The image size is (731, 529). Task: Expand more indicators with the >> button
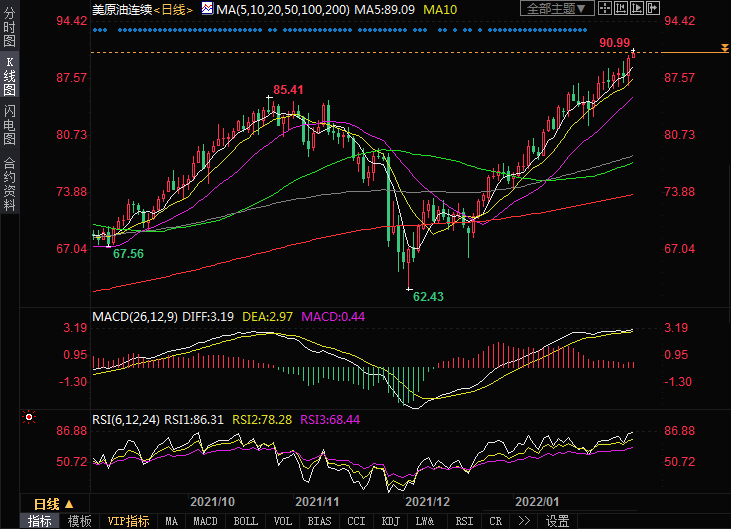(523, 521)
